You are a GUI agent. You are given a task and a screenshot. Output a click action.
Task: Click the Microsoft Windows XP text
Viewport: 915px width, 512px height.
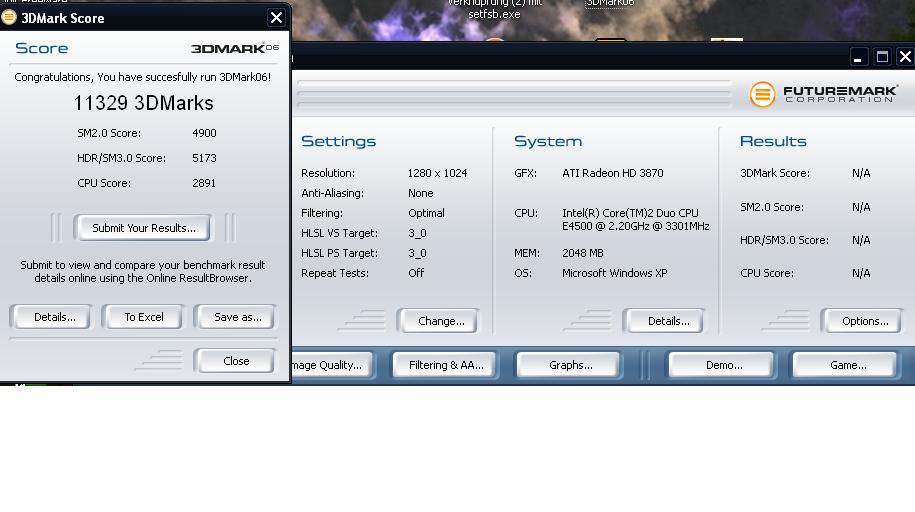click(614, 273)
